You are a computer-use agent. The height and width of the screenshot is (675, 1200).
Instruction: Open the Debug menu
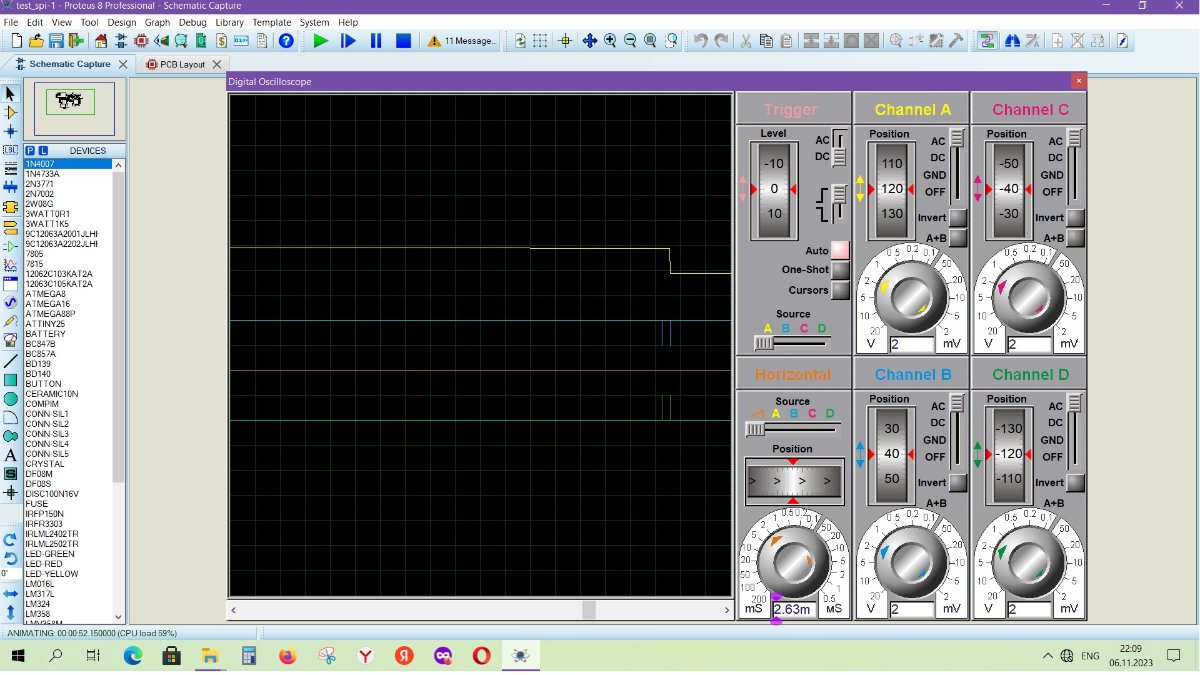coord(191,22)
